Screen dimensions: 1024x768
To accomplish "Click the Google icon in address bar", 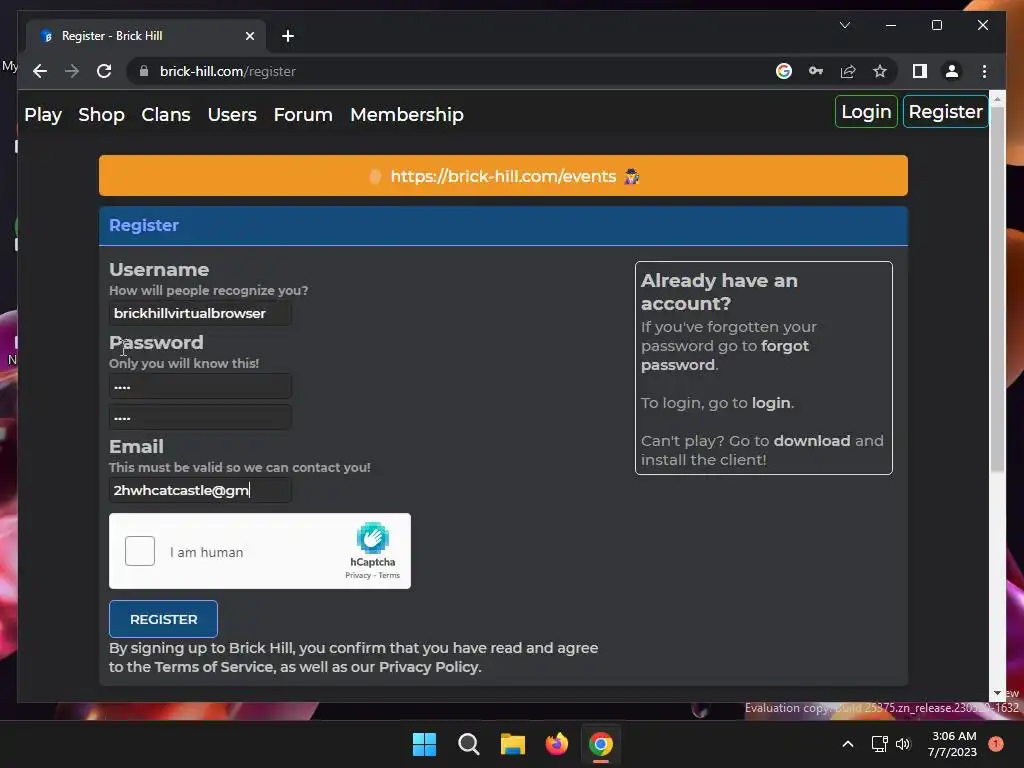I will [x=784, y=71].
